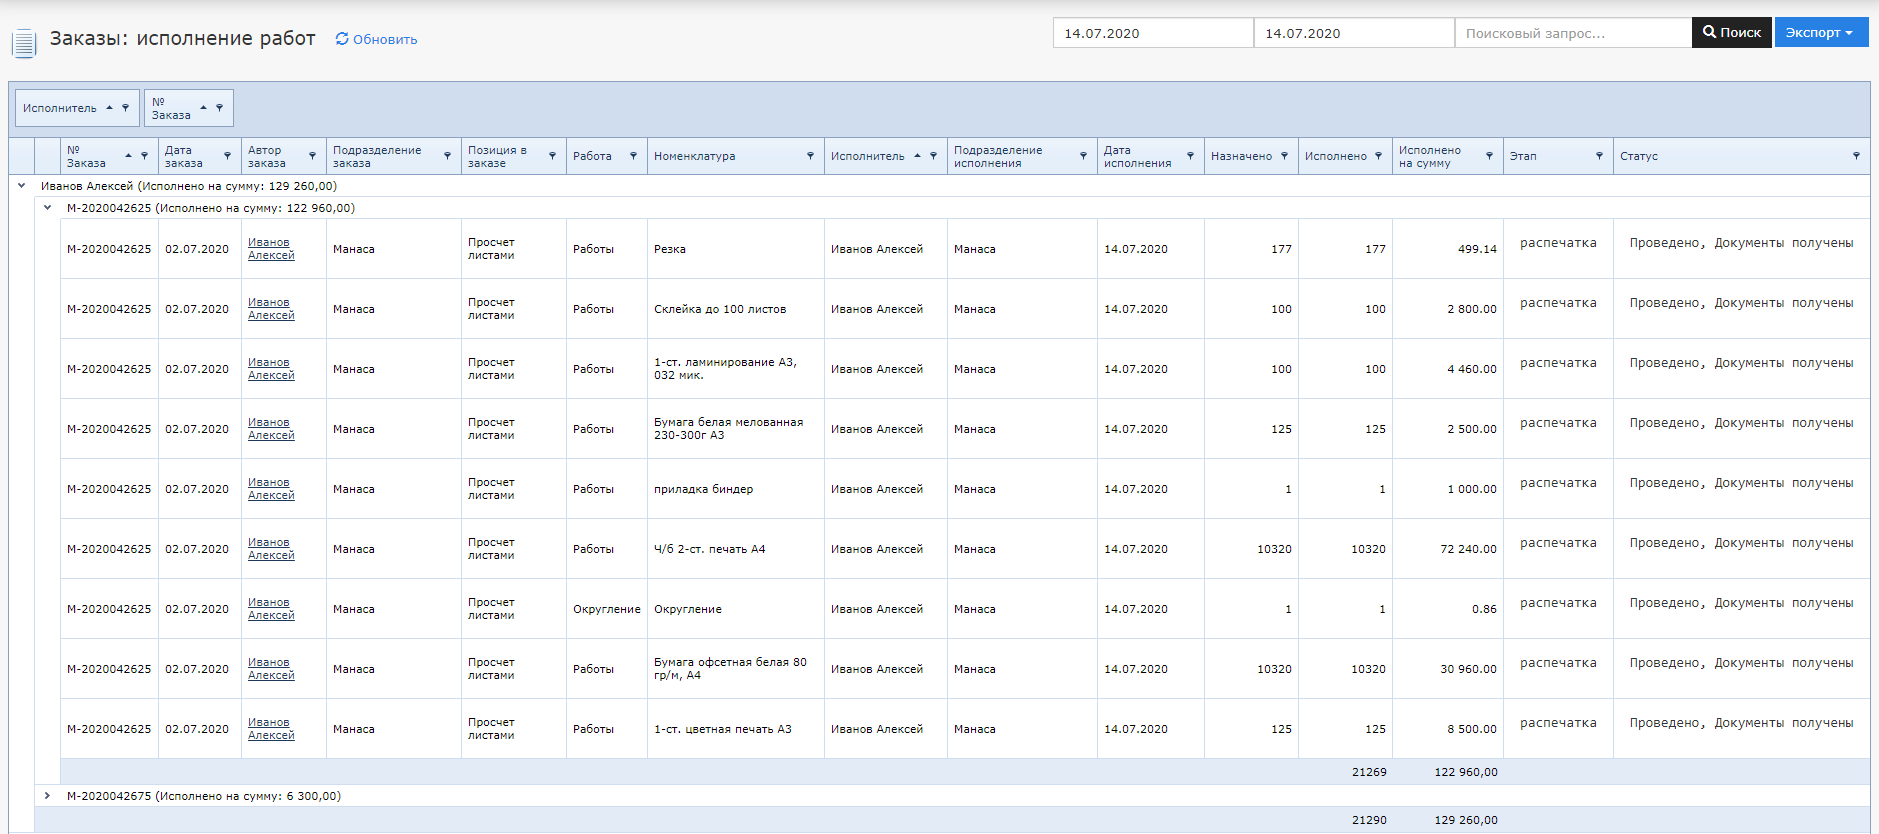Focus the start date field 14.07.2020

[1153, 33]
